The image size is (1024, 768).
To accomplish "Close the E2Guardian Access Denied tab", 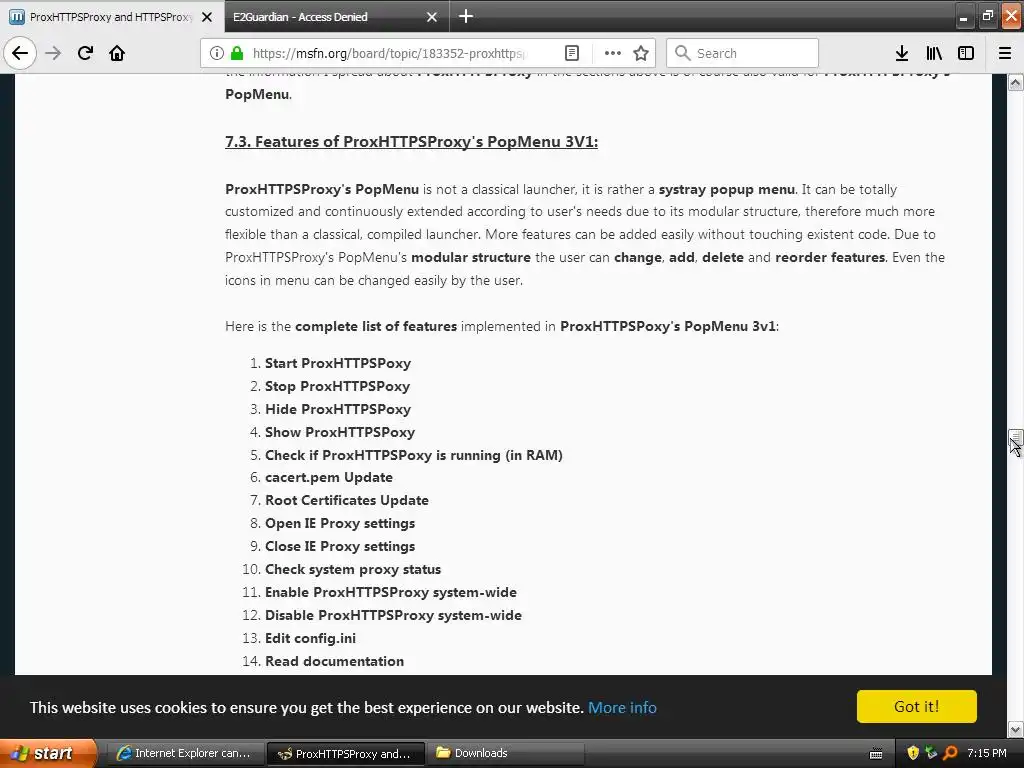I will tap(432, 17).
